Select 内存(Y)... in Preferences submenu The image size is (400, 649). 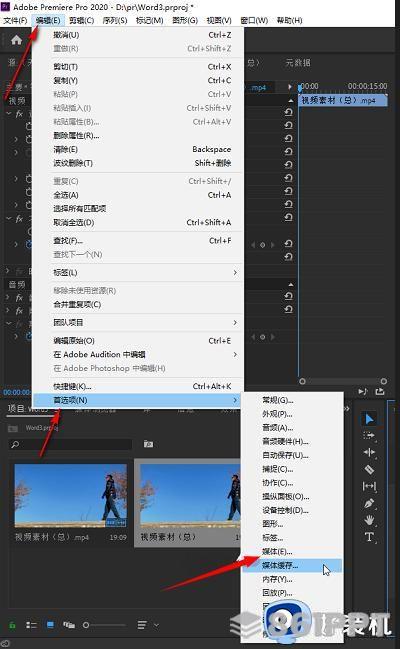292,579
